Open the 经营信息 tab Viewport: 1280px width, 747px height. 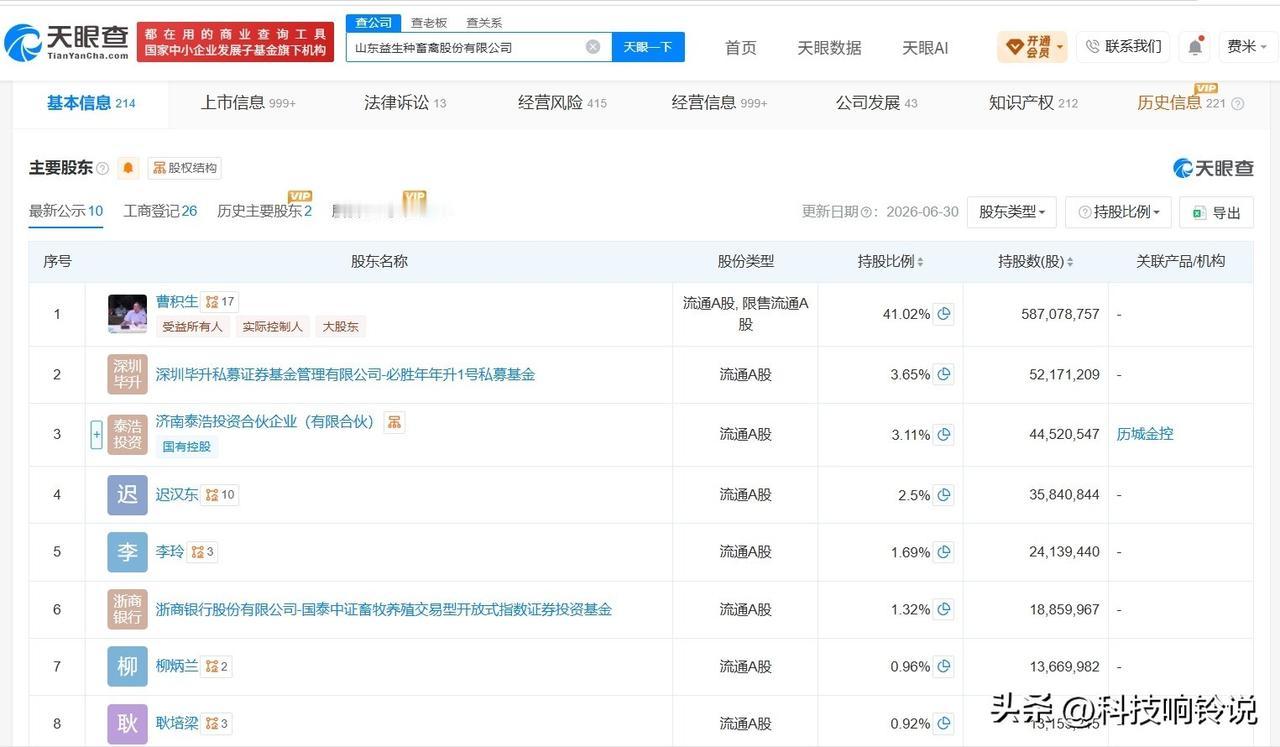(x=719, y=103)
